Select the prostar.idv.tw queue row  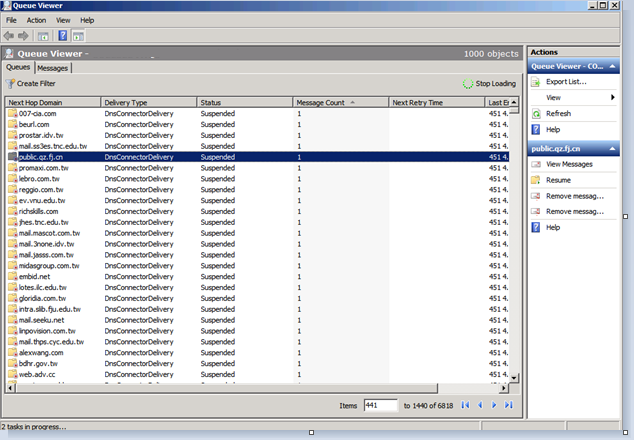(x=258, y=135)
